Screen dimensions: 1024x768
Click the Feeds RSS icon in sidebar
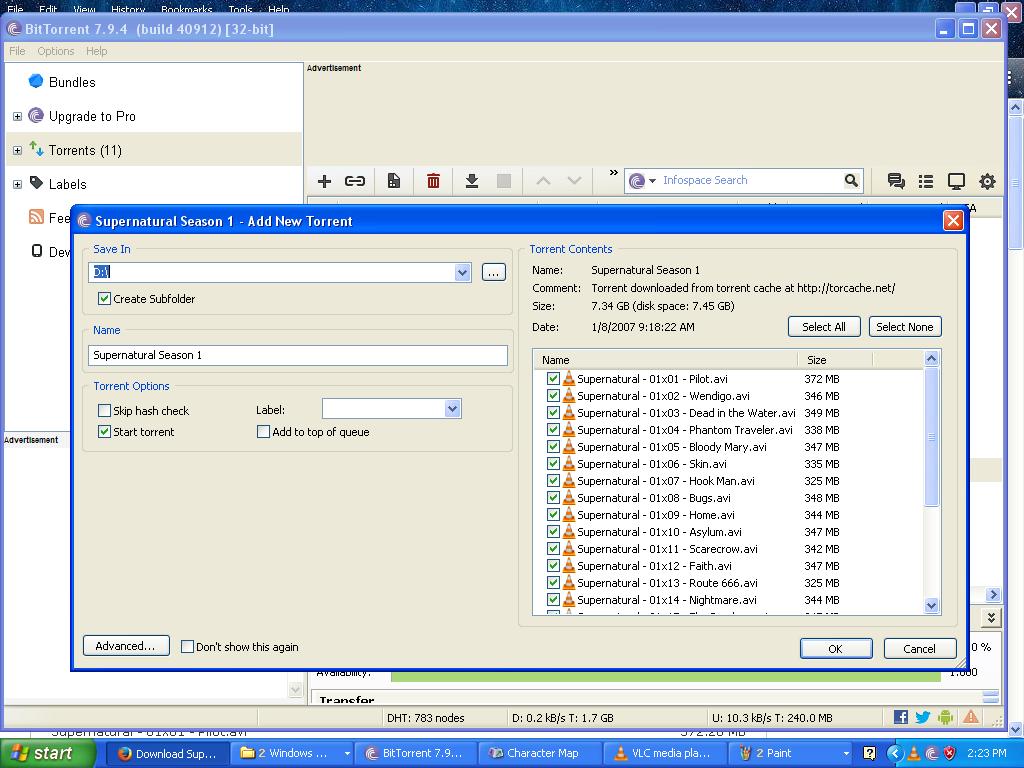37,217
